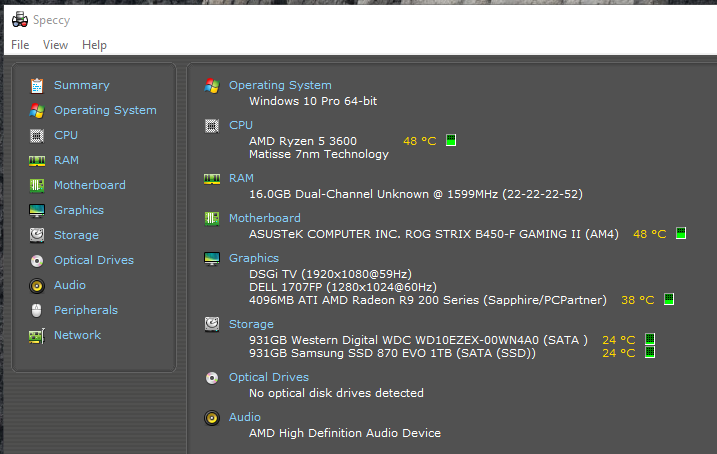Click the 'DSGi TV (1920x1080@59Hz)' line
The height and width of the screenshot is (454, 717).
point(330,274)
